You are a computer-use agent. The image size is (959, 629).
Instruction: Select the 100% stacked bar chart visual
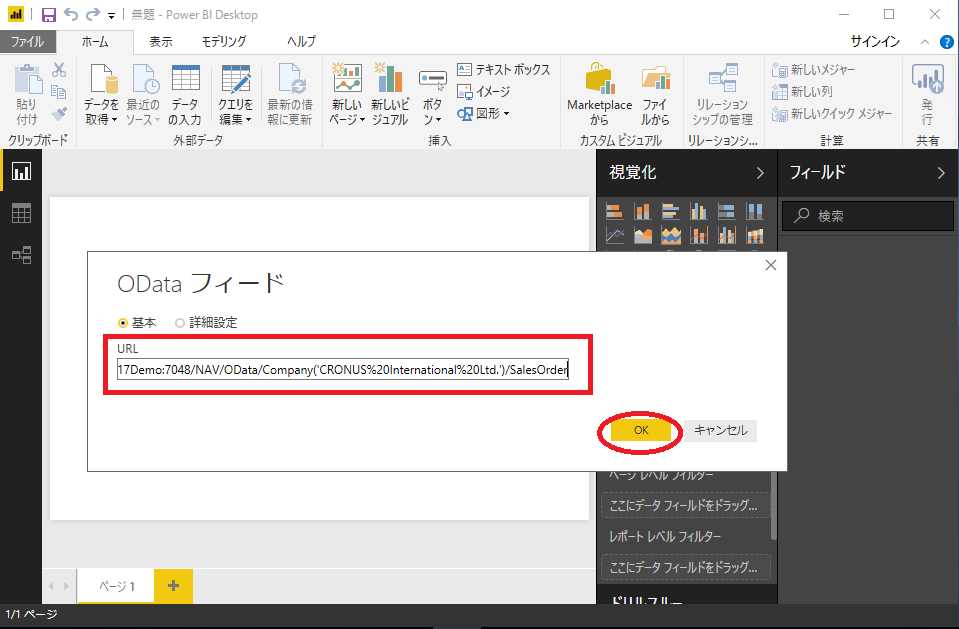click(727, 212)
